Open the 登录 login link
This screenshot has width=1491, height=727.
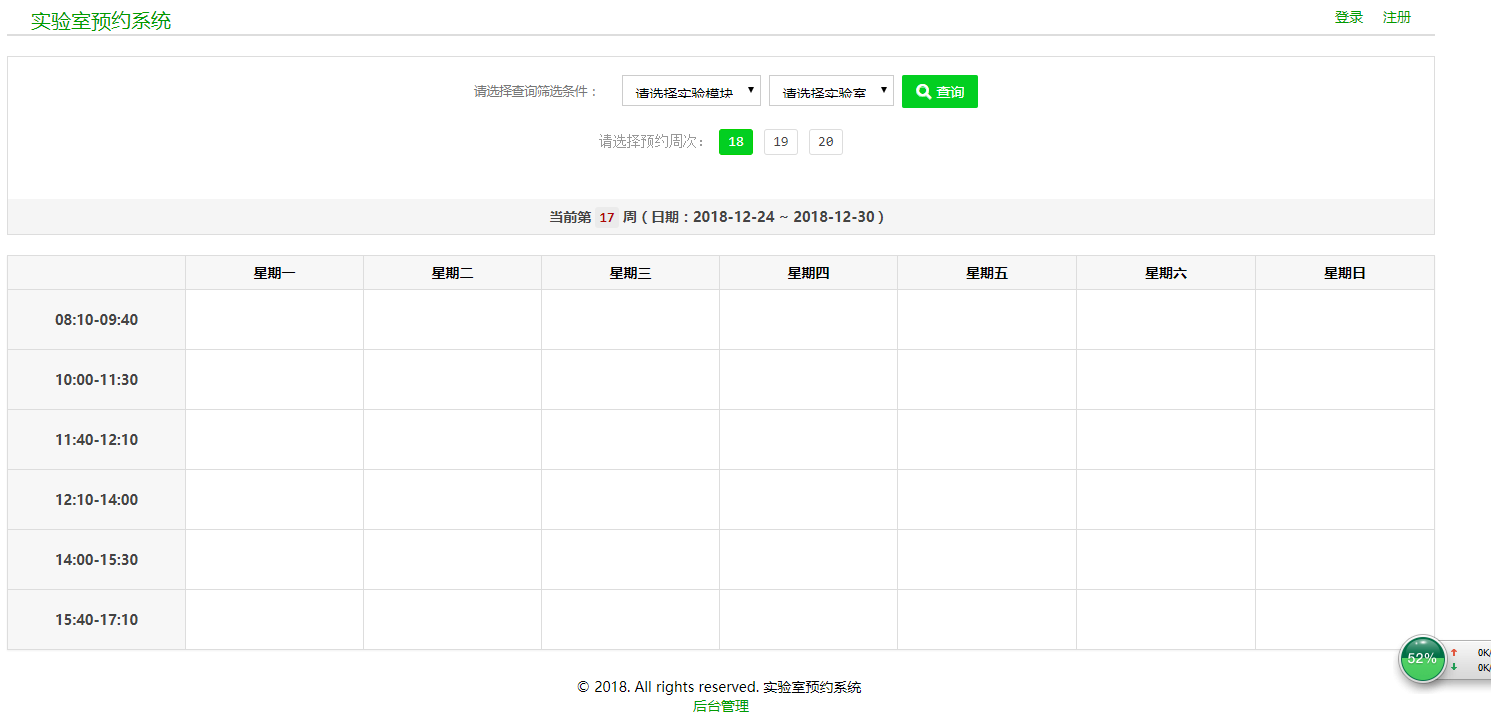(x=1349, y=17)
